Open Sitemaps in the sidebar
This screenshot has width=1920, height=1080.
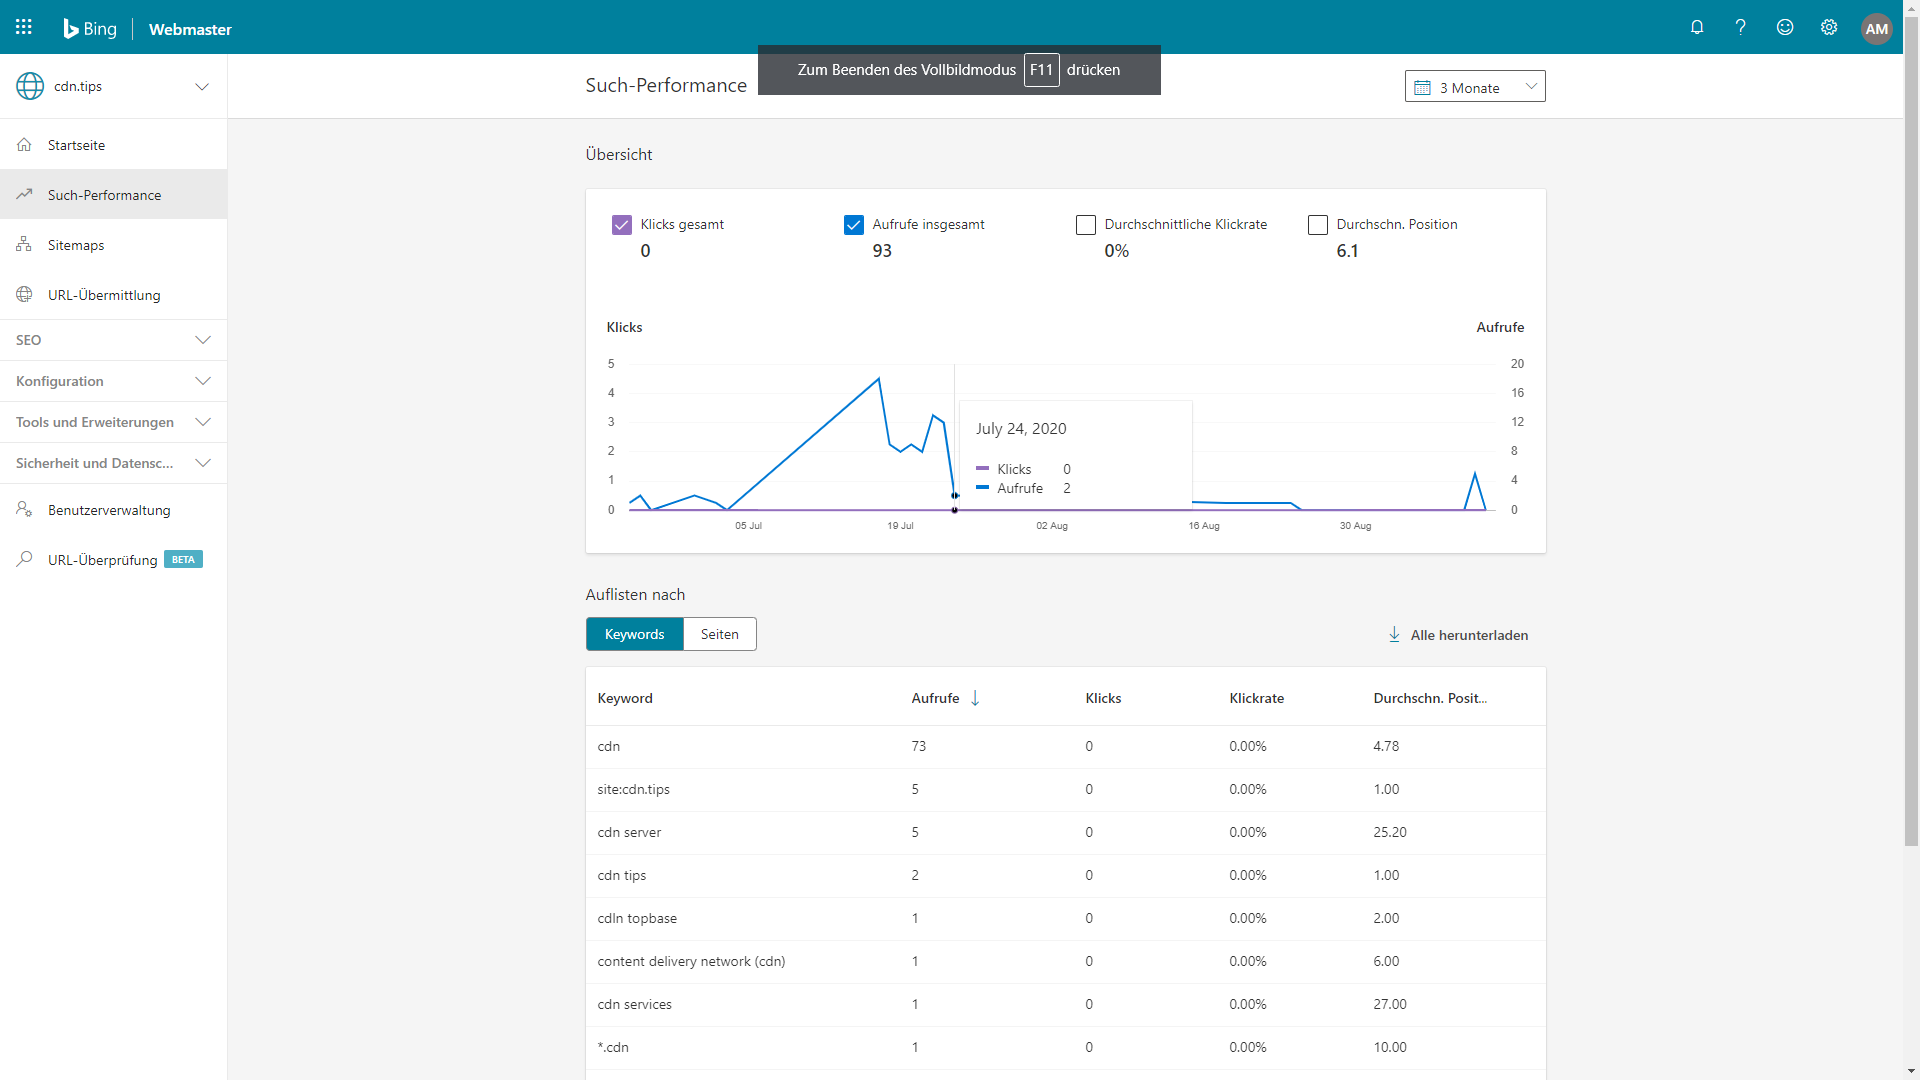(76, 245)
